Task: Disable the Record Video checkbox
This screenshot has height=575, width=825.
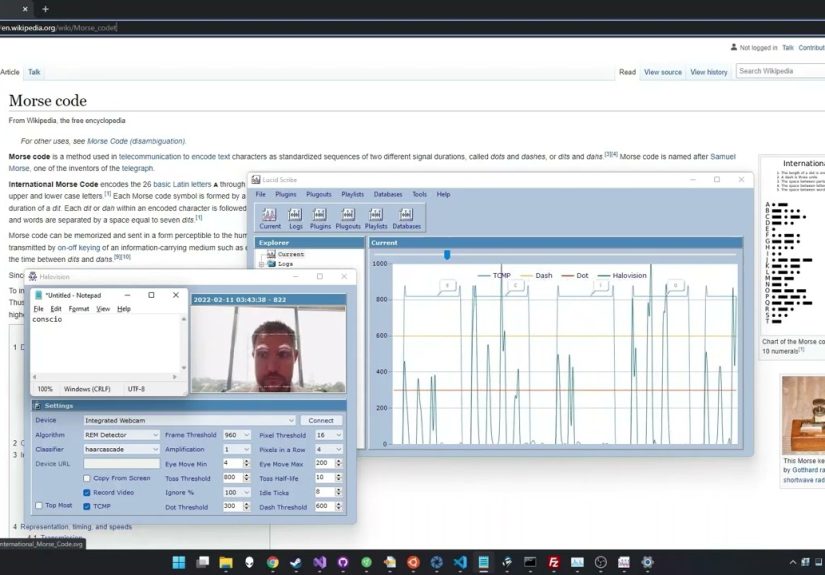Action: point(87,492)
